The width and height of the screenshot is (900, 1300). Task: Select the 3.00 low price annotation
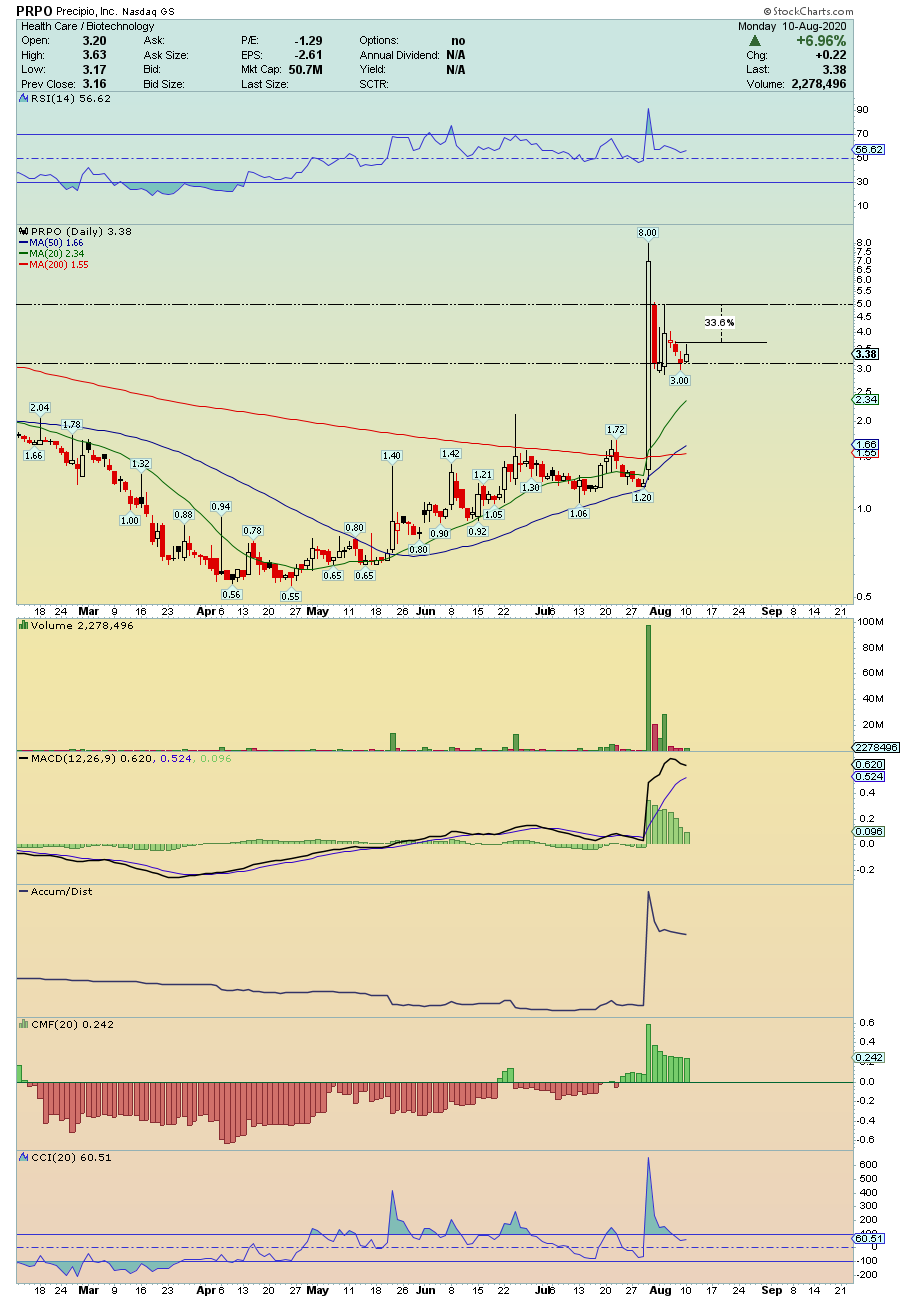pyautogui.click(x=679, y=380)
